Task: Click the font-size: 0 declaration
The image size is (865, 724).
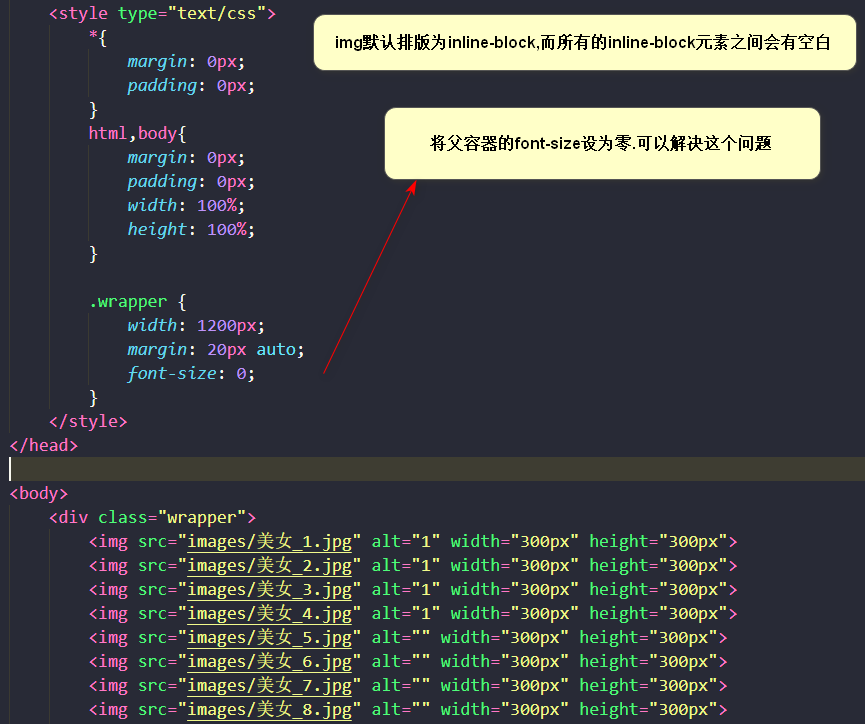Action: pos(191,374)
